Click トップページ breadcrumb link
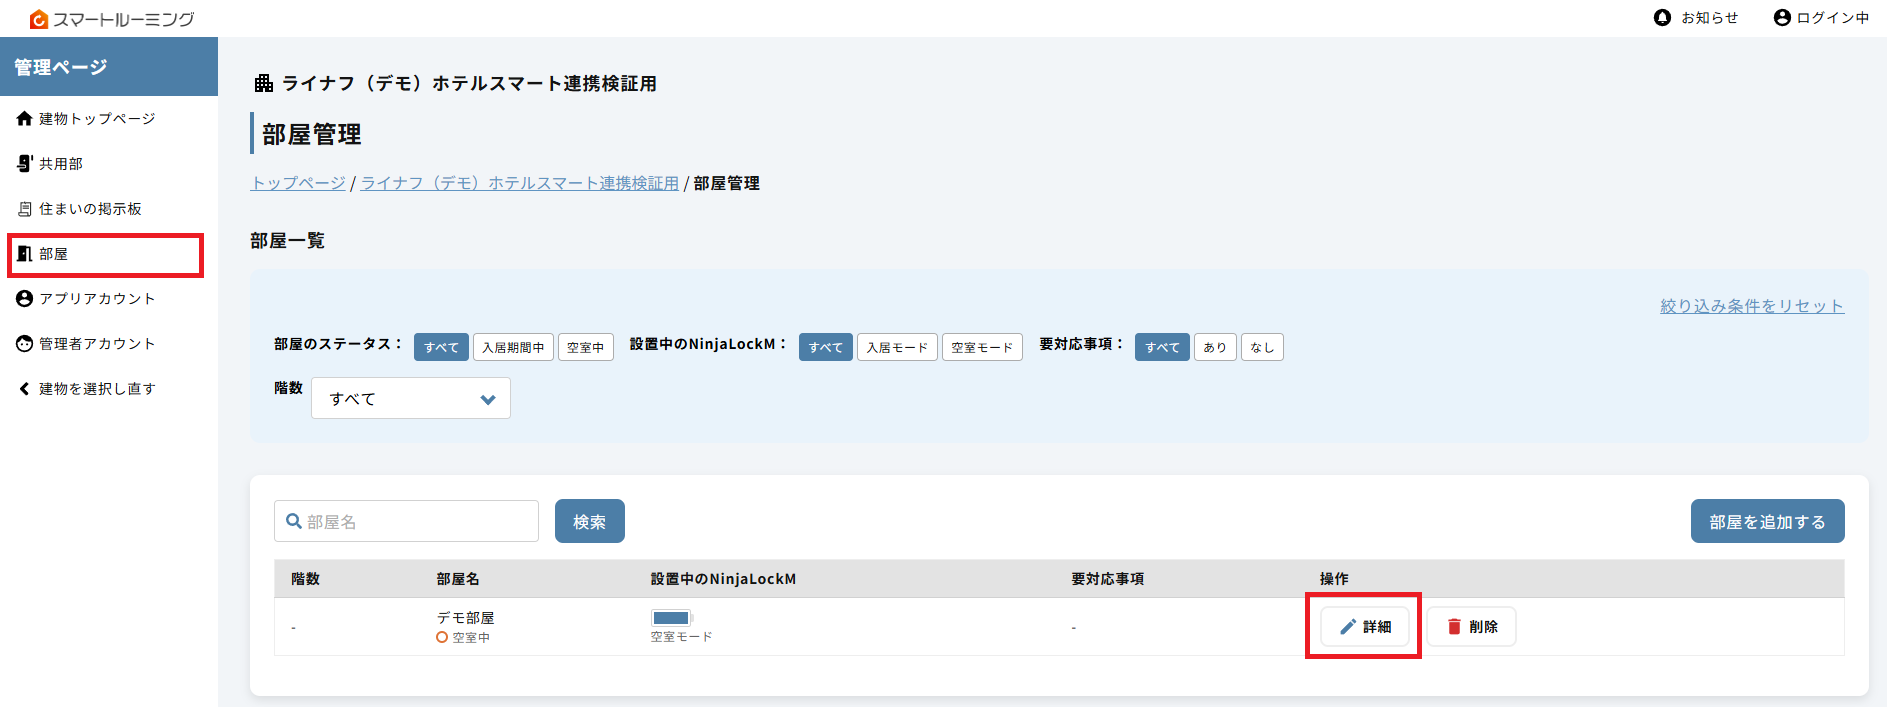The image size is (1887, 707). (x=298, y=183)
